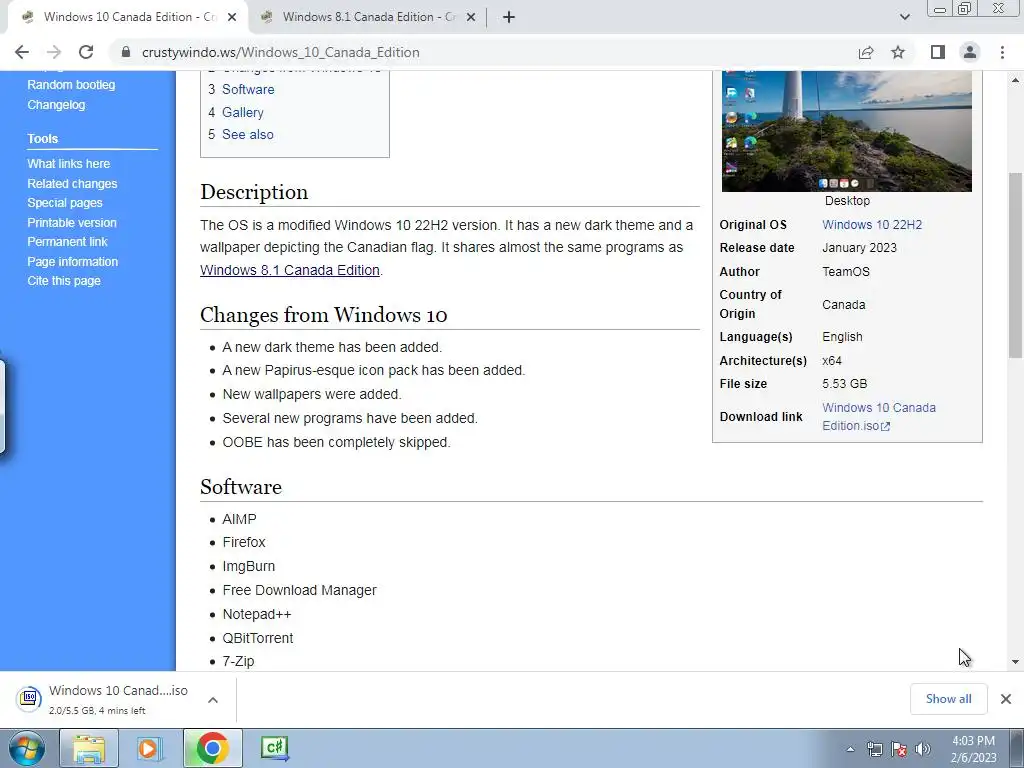Click the Chrome taskbar icon

point(212,748)
